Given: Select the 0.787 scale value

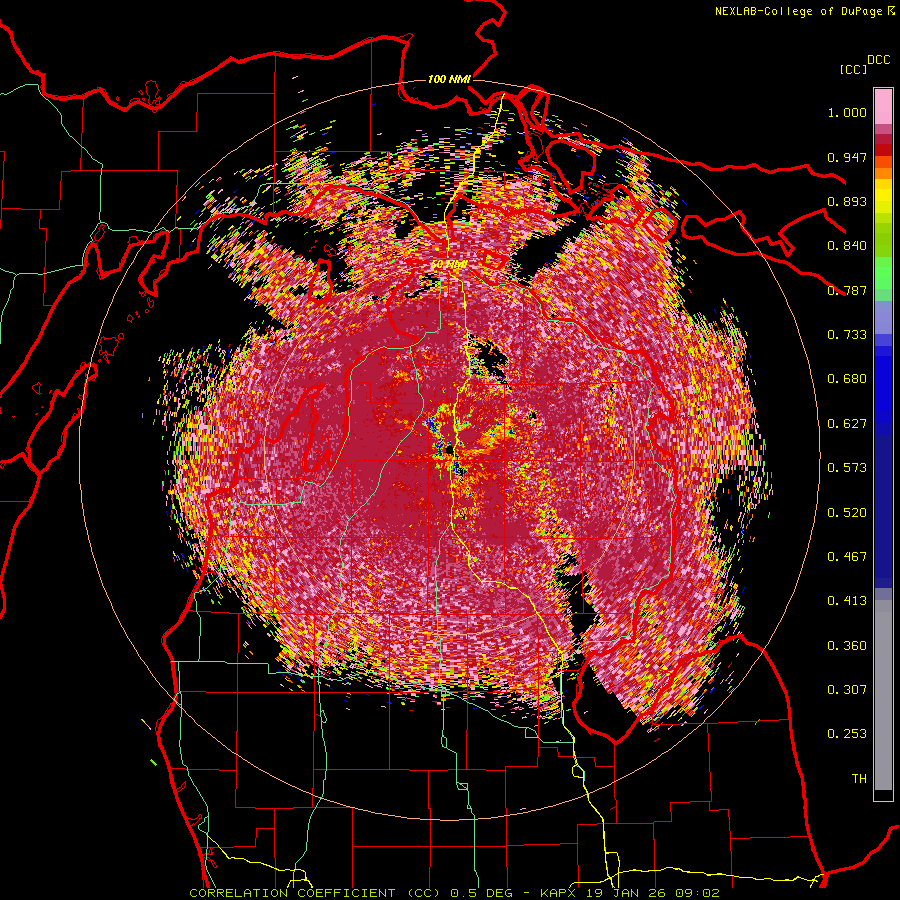Looking at the screenshot, I should pos(847,290).
